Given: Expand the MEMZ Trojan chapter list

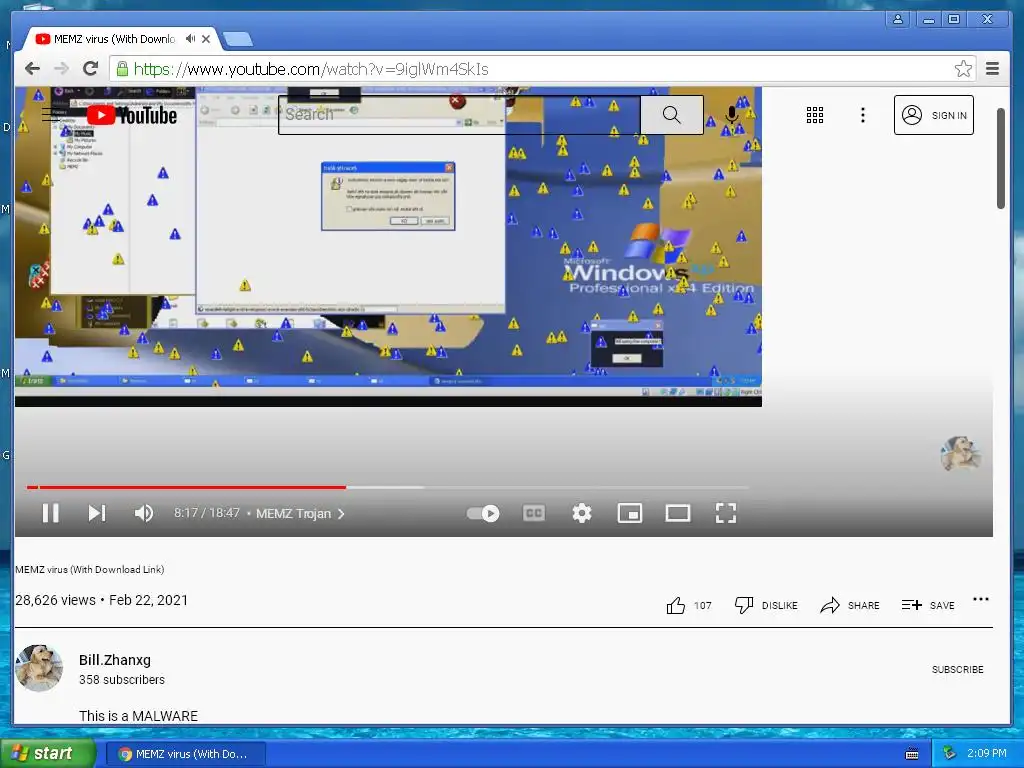Looking at the screenshot, I should coord(300,513).
